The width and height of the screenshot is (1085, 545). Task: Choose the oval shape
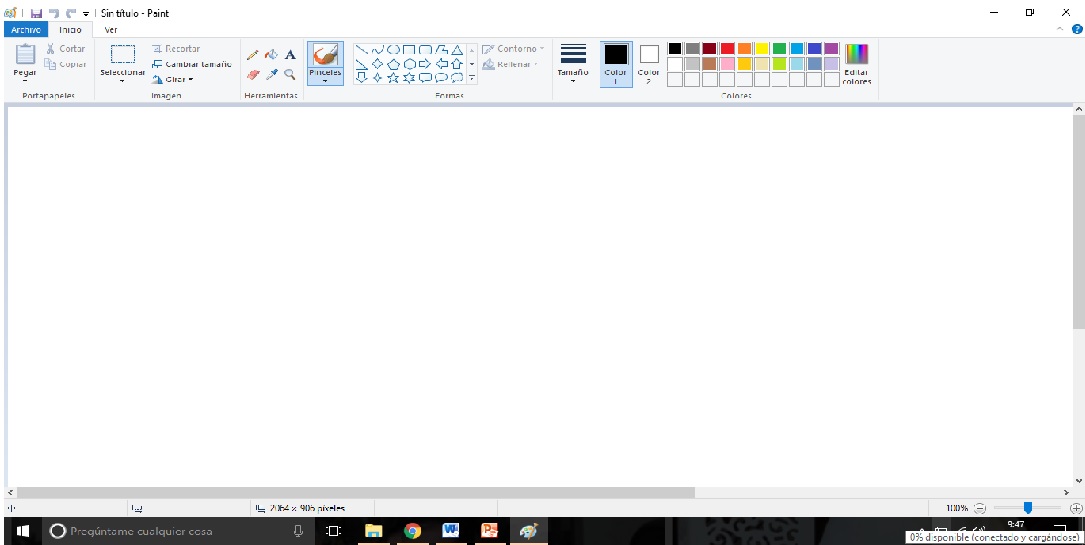pyautogui.click(x=393, y=50)
